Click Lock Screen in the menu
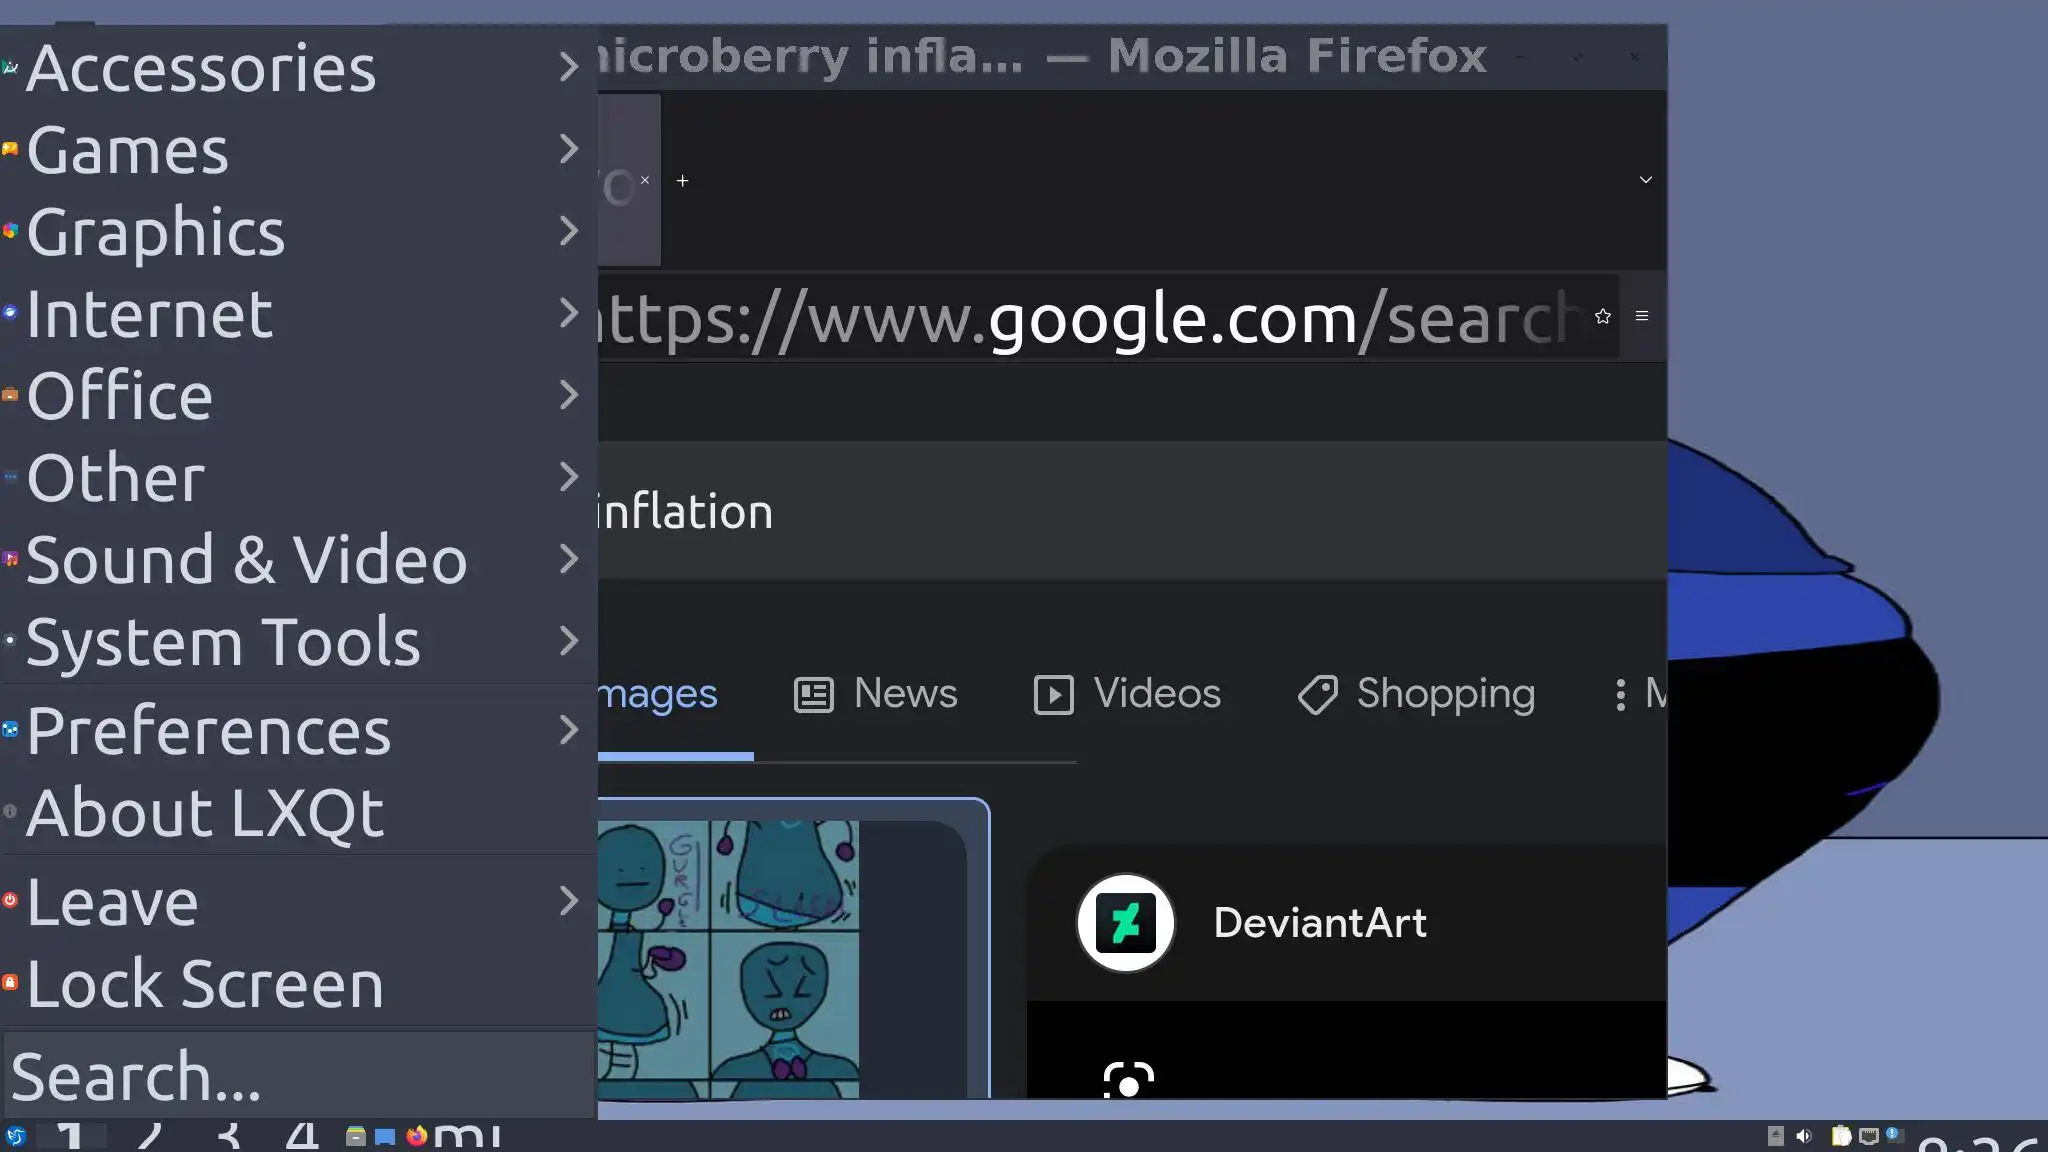The image size is (2048, 1152). click(205, 984)
